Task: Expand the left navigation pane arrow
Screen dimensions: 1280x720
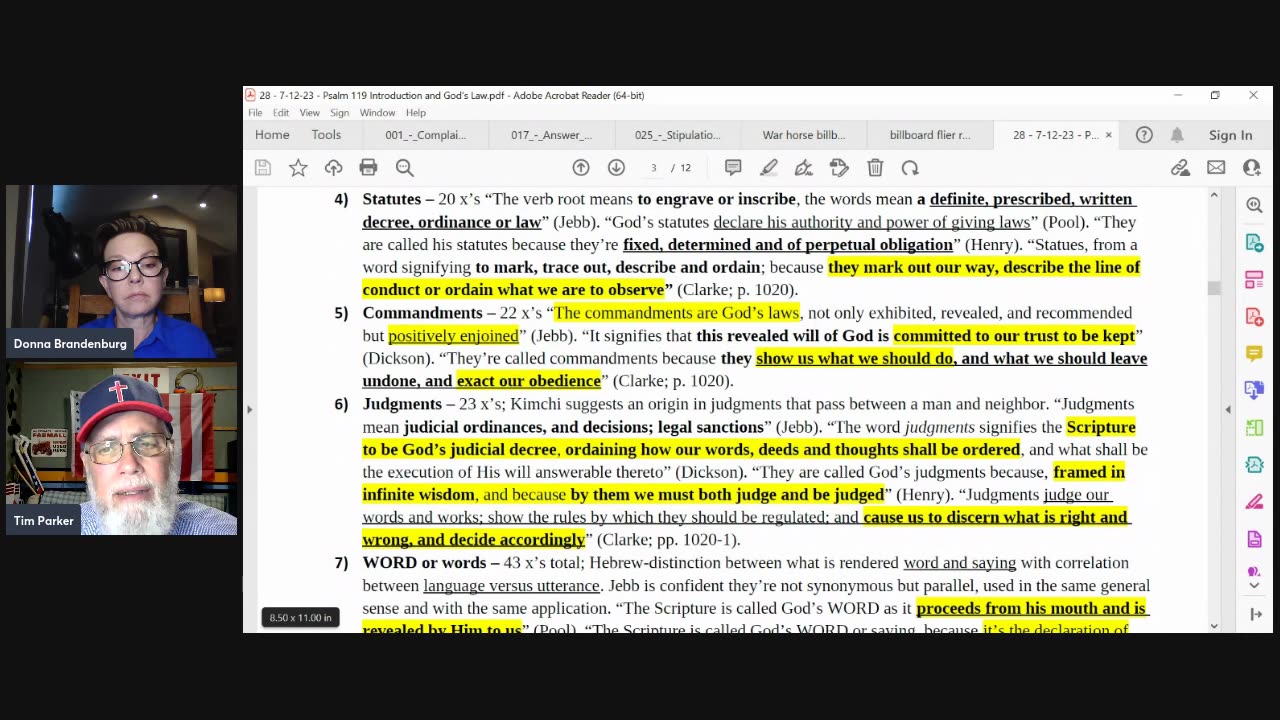Action: tap(249, 409)
